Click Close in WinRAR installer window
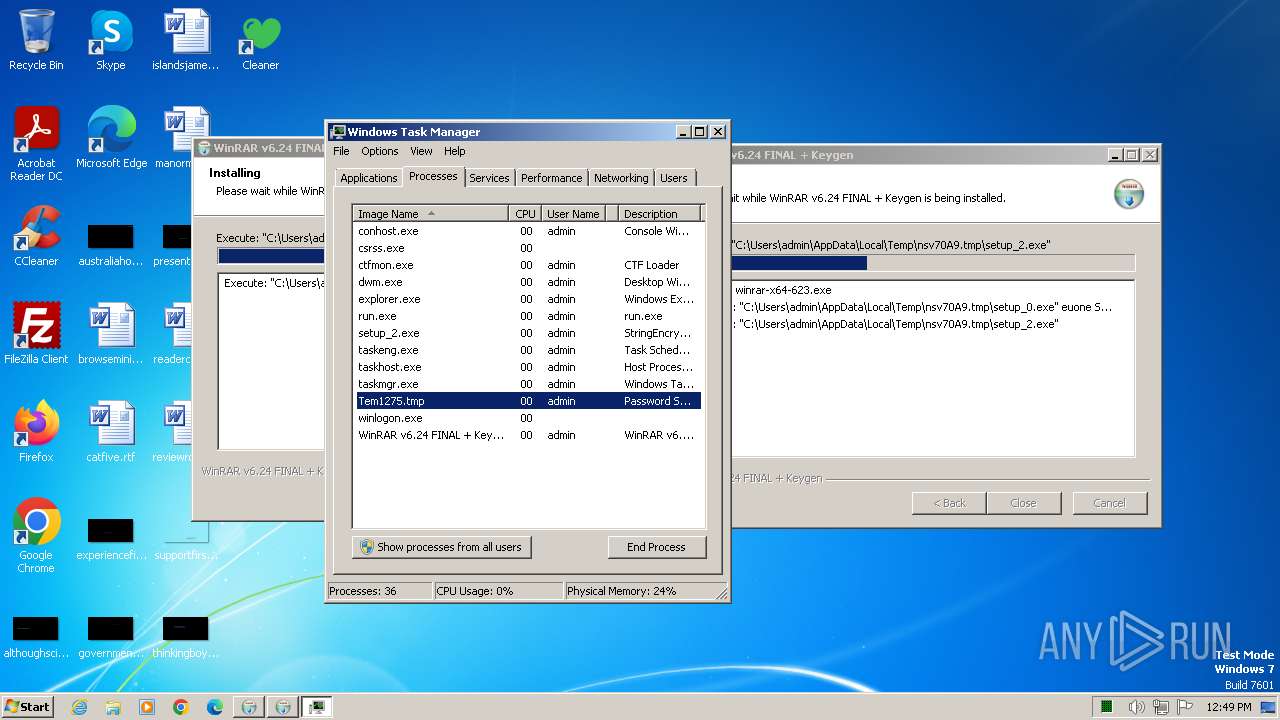Image resolution: width=1280 pixels, height=720 pixels. click(x=1023, y=503)
